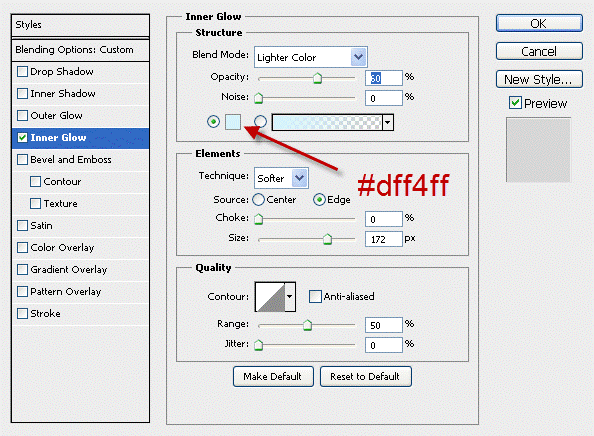Viewport: 594px width, 436px height.
Task: Open the Blend Mode dropdown
Action: [311, 57]
